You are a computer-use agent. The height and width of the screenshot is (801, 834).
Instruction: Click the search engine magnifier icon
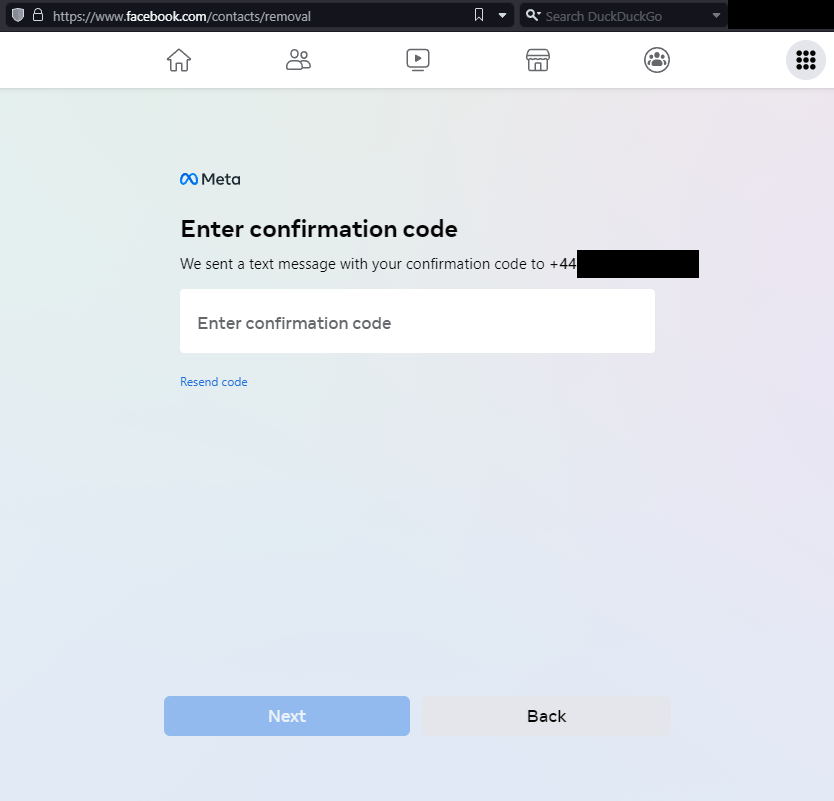click(x=532, y=15)
